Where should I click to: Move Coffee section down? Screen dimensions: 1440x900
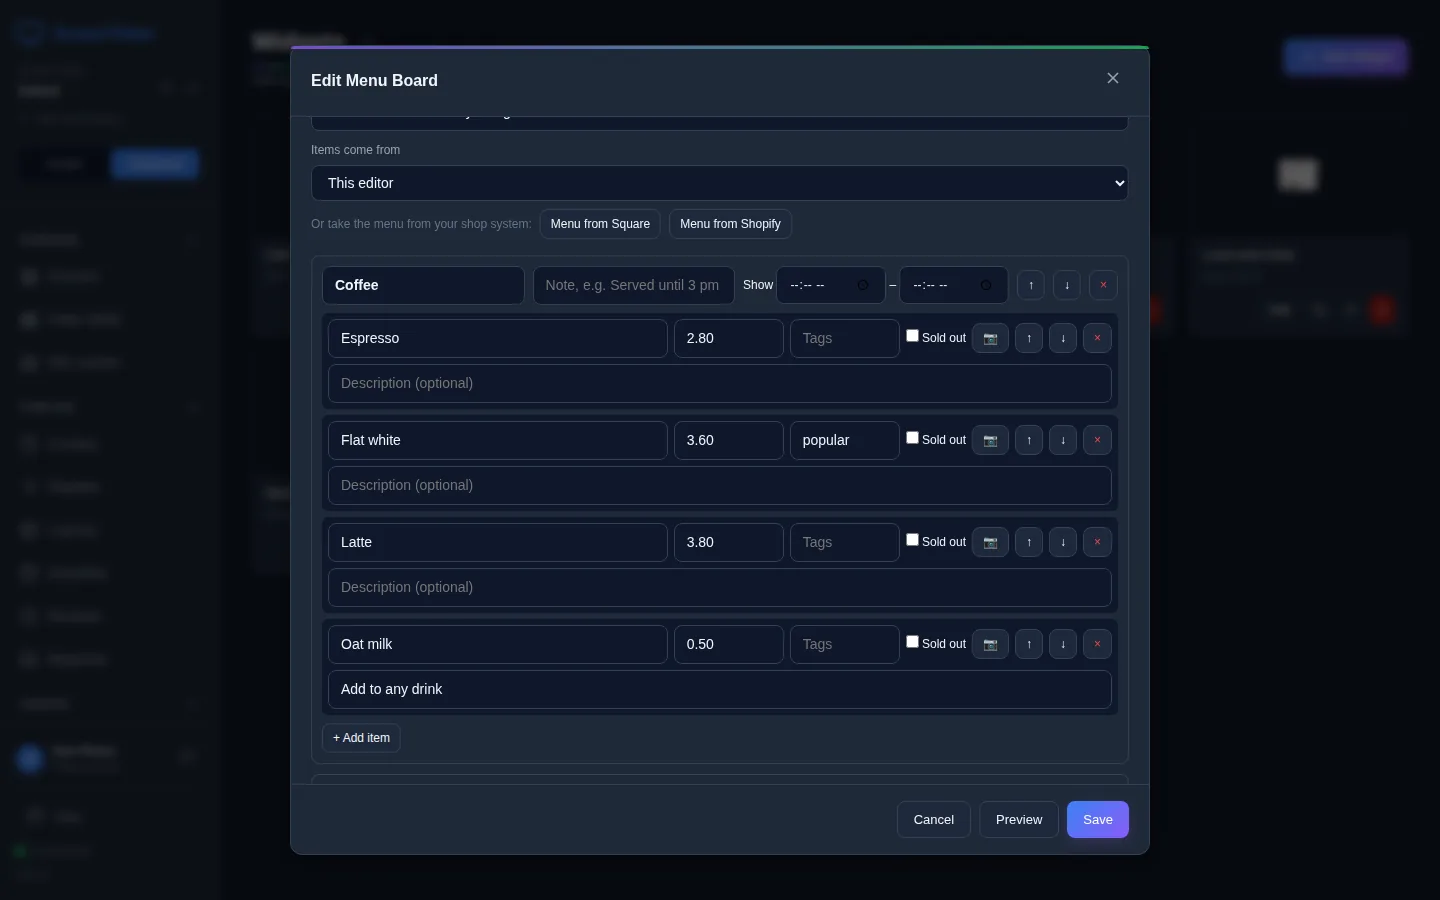(x=1067, y=285)
